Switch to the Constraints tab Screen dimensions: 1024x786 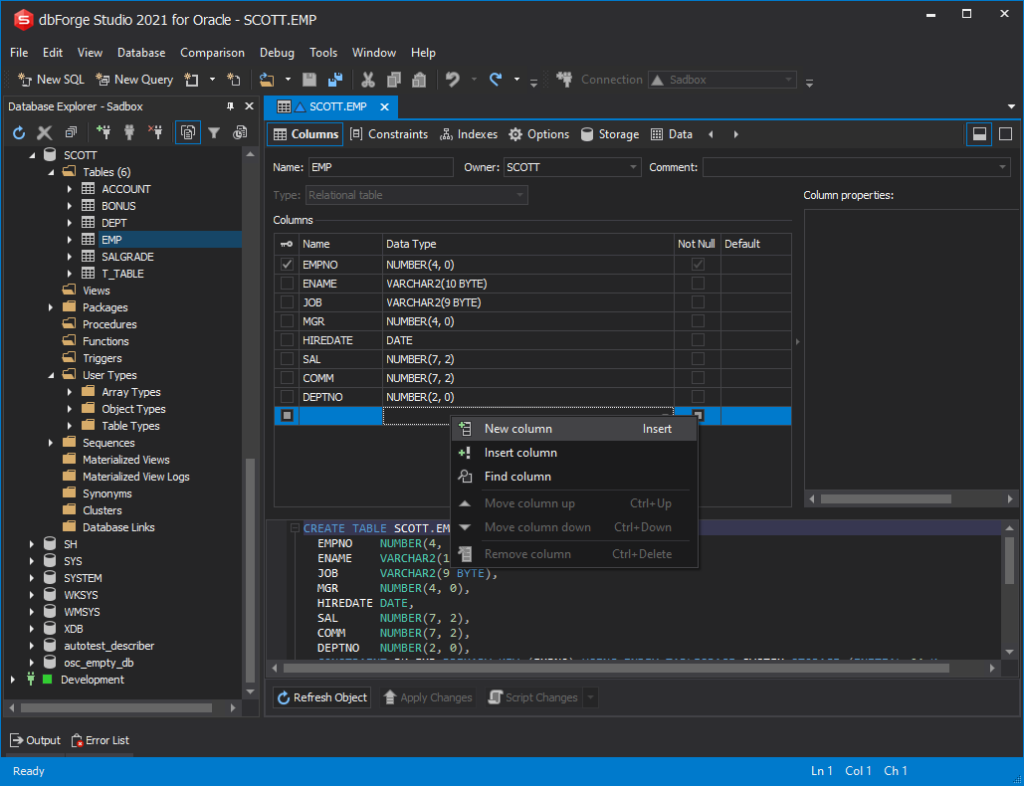coord(389,134)
